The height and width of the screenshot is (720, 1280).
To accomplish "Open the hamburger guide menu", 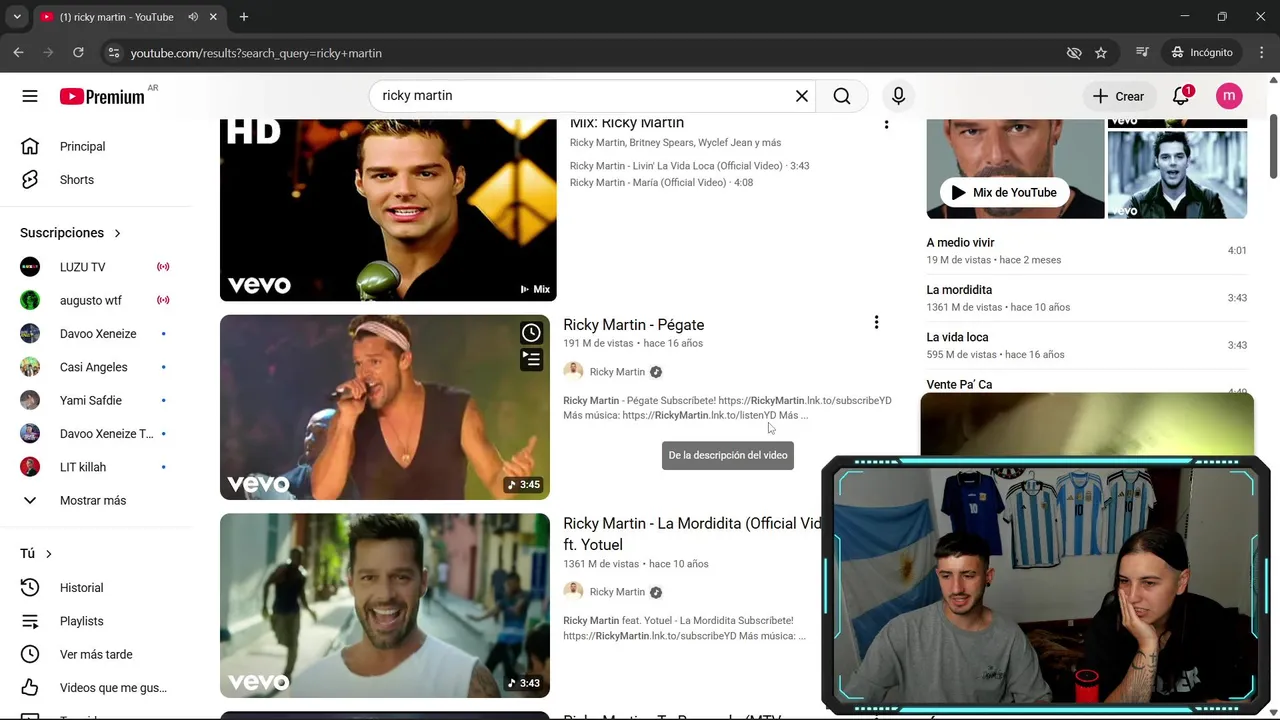I will (30, 96).
